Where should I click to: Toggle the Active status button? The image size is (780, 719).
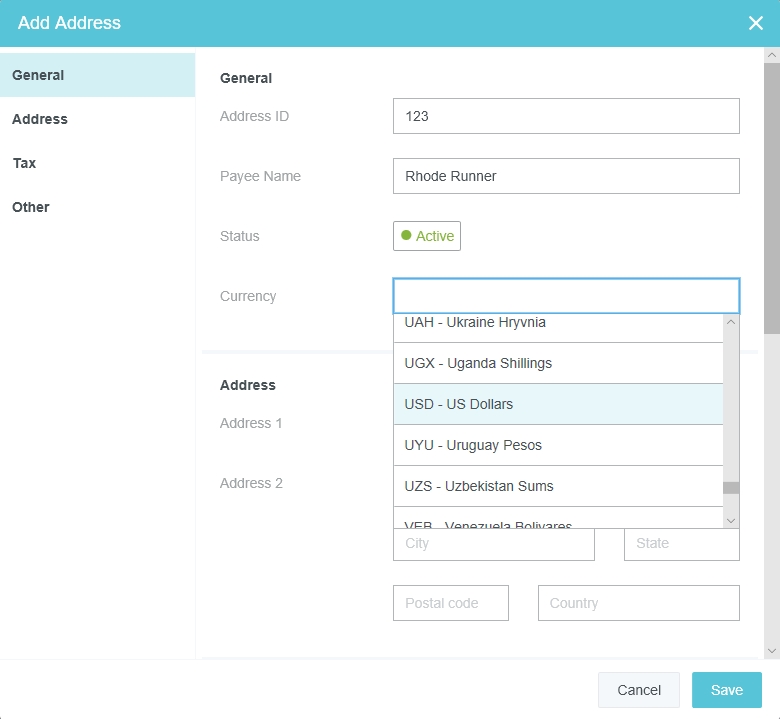coord(427,236)
